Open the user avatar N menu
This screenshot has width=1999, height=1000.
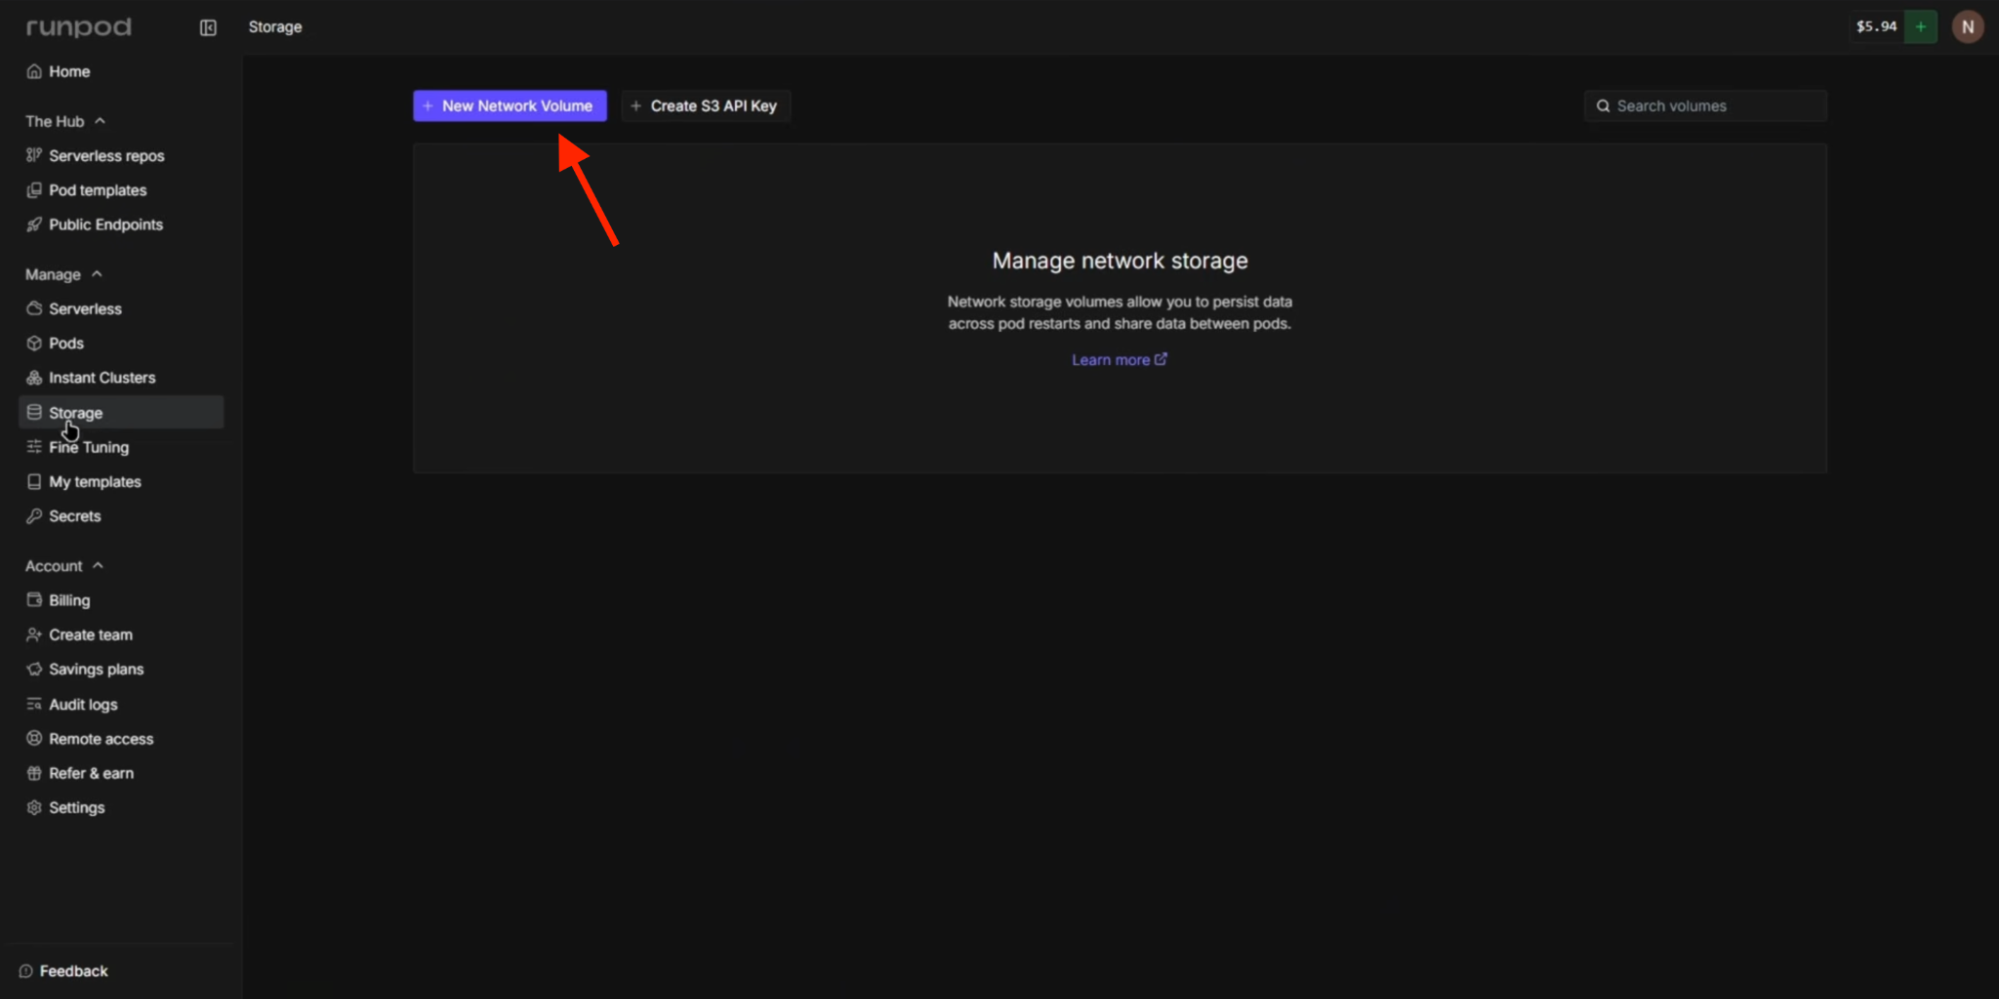[1968, 27]
